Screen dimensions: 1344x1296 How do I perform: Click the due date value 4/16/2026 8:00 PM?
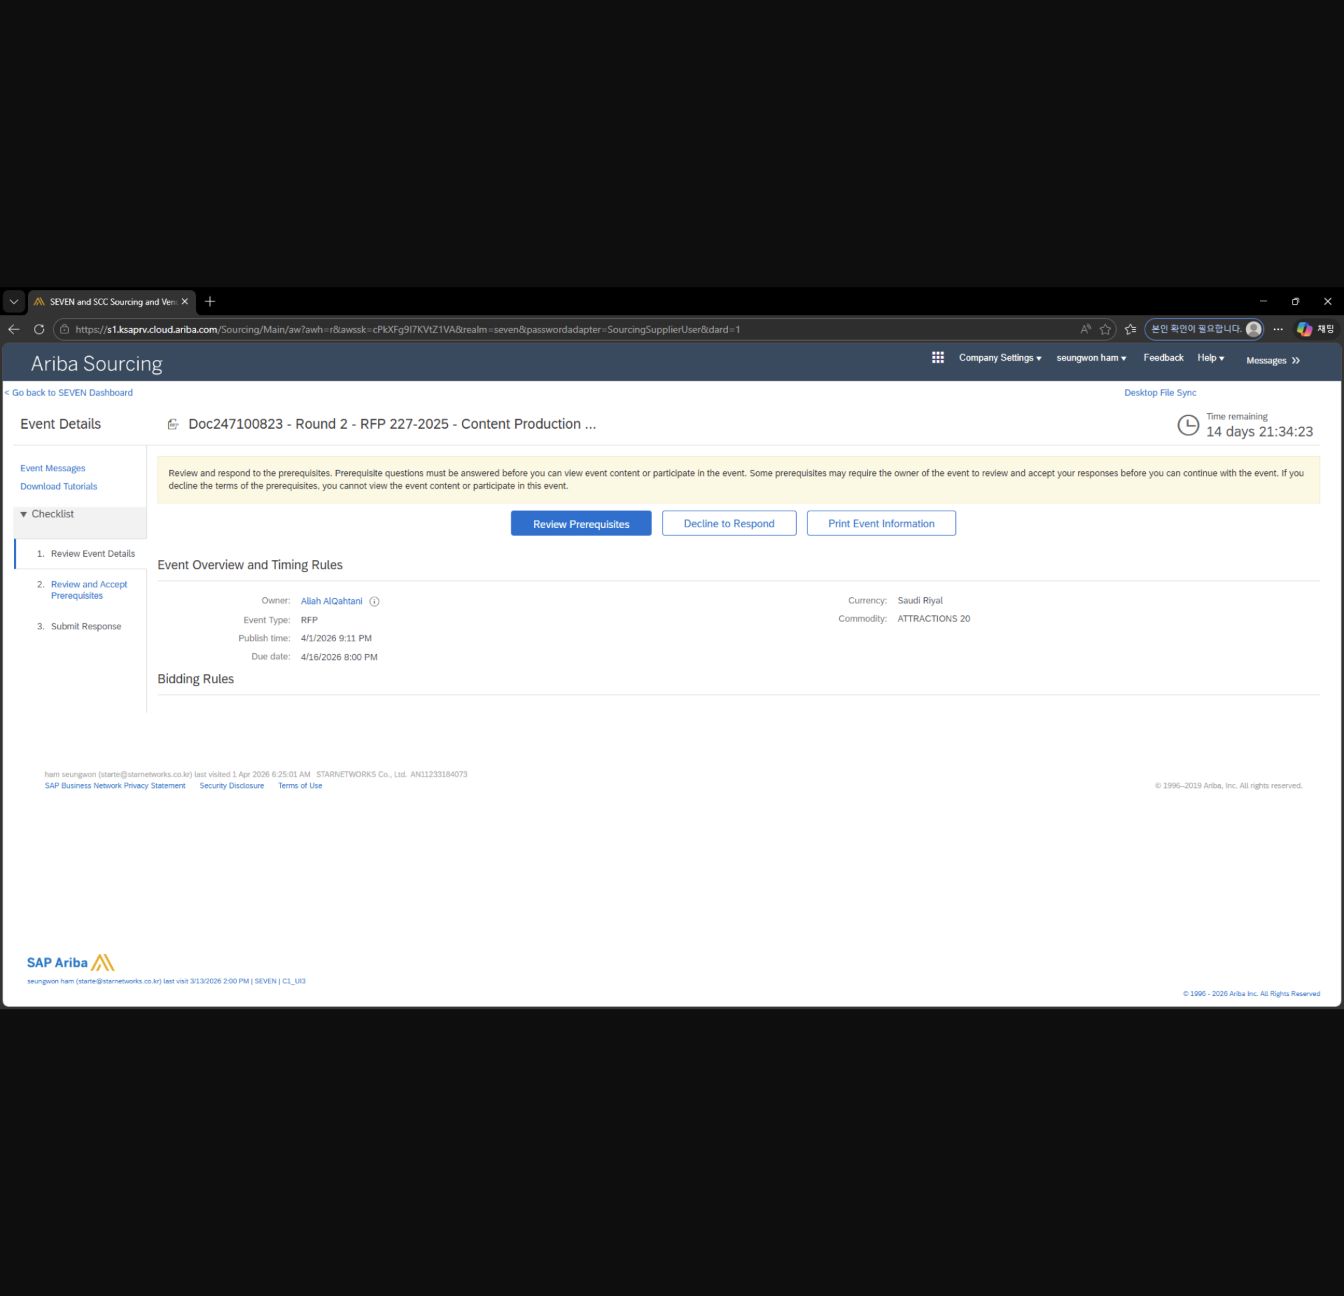point(339,657)
